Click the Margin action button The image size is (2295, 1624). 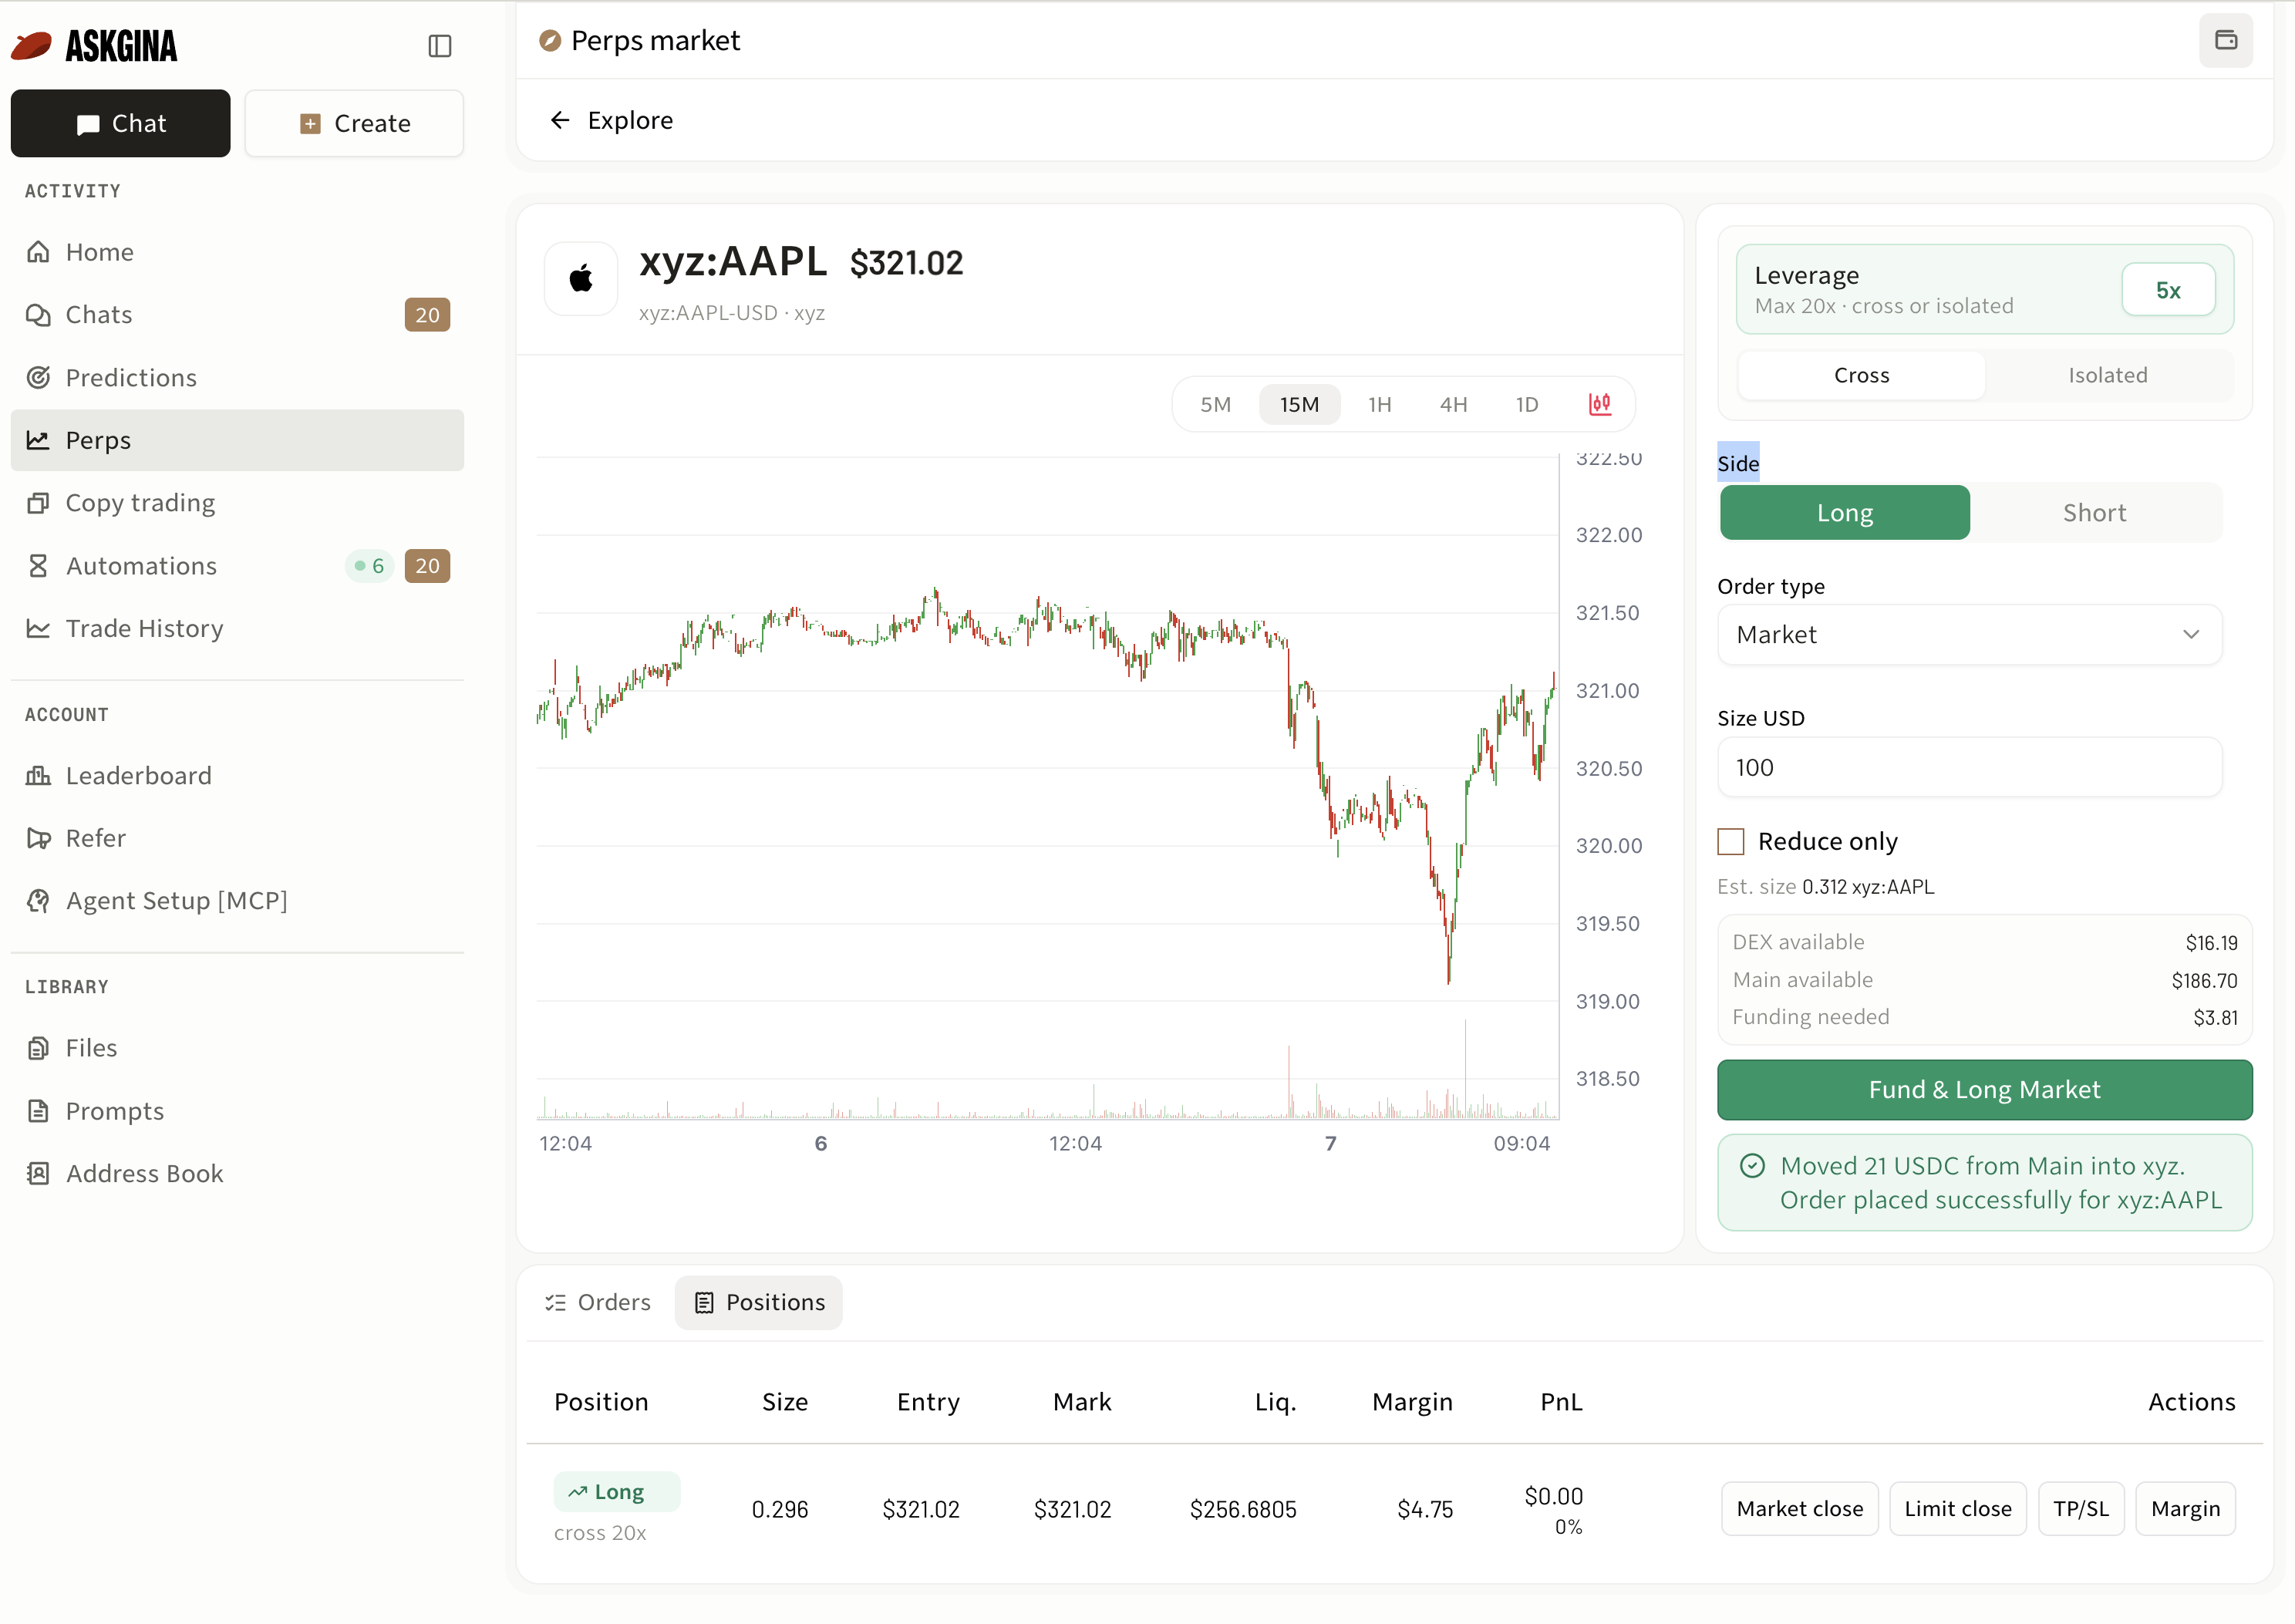pyautogui.click(x=2185, y=1509)
